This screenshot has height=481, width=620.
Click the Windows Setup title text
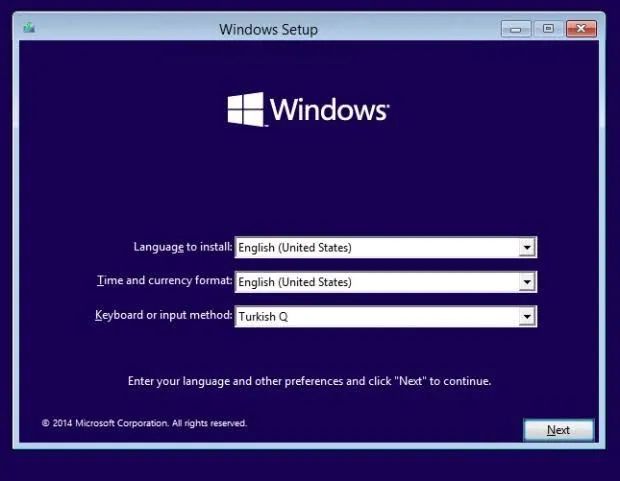(x=268, y=30)
